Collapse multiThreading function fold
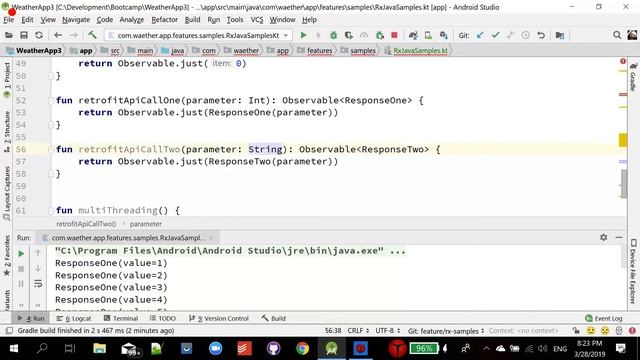Viewport: 640px width, 360px height. click(x=51, y=211)
